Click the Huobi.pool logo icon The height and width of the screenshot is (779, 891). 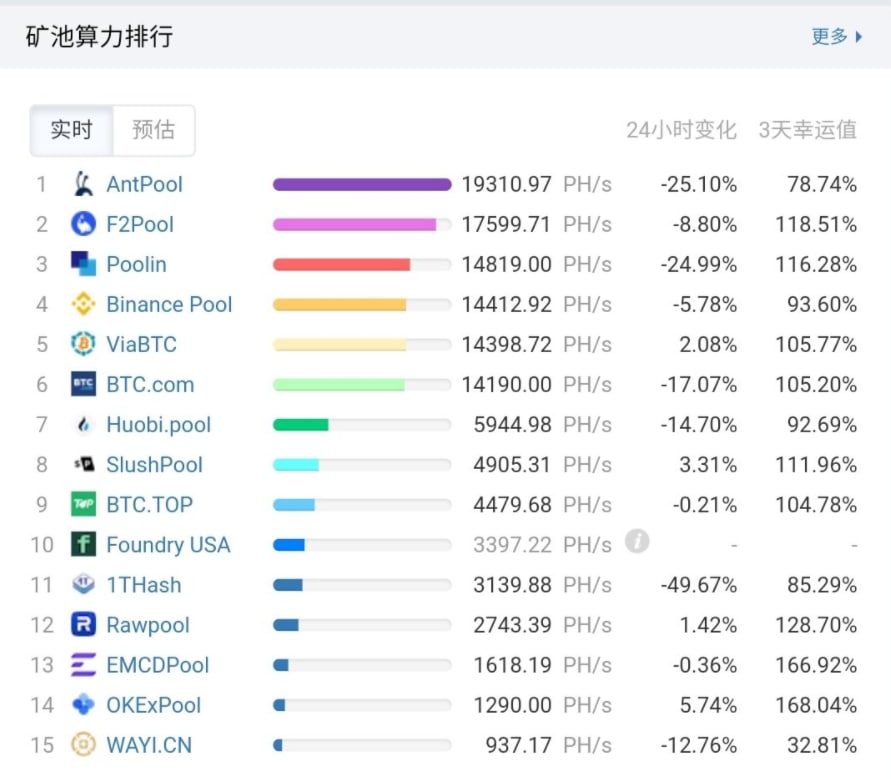pyautogui.click(x=84, y=424)
